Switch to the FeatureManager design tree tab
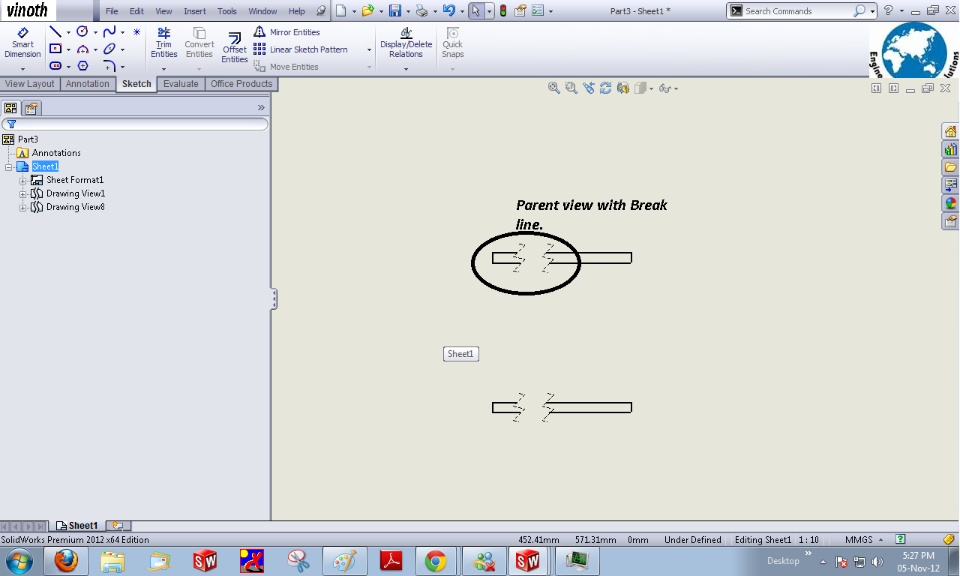Viewport: 960px width, 576px height. 10,108
